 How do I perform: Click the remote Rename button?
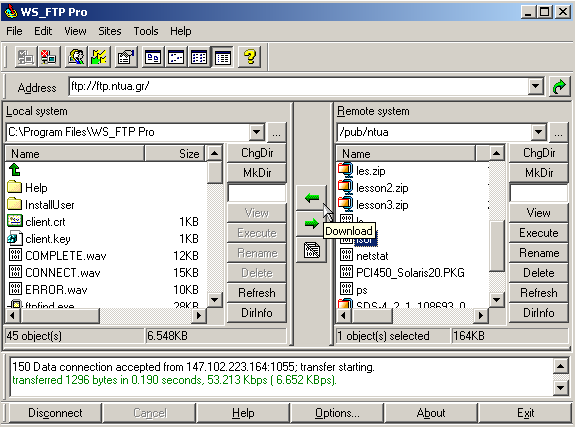[539, 253]
